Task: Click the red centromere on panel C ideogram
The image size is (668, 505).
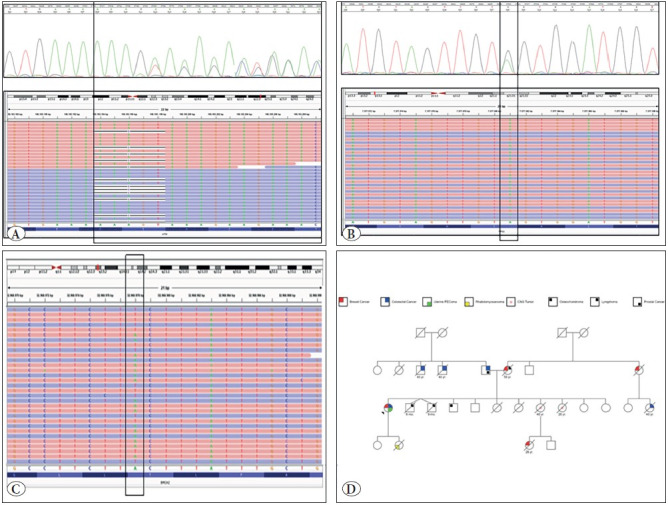Action: pos(56,267)
